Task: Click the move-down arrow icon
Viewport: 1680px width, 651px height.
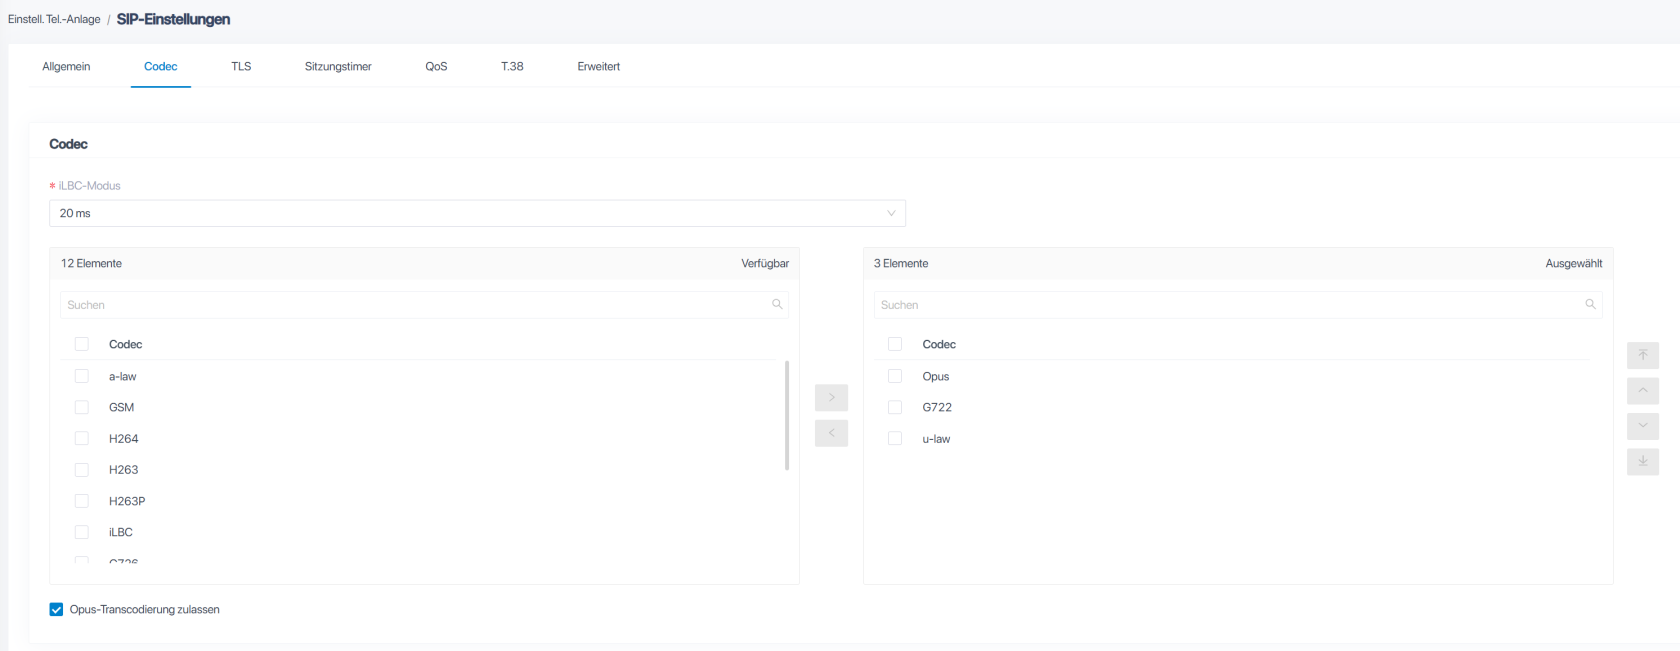Action: click(1642, 426)
